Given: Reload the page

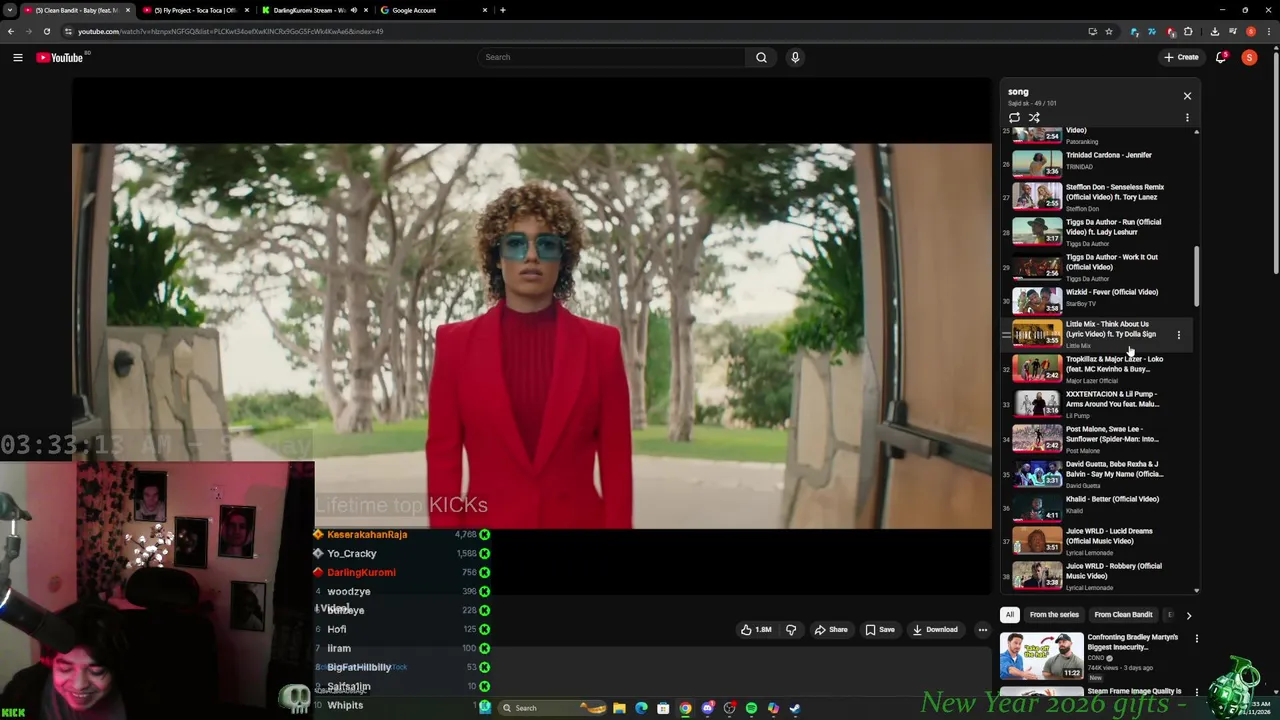Looking at the screenshot, I should (x=47, y=31).
